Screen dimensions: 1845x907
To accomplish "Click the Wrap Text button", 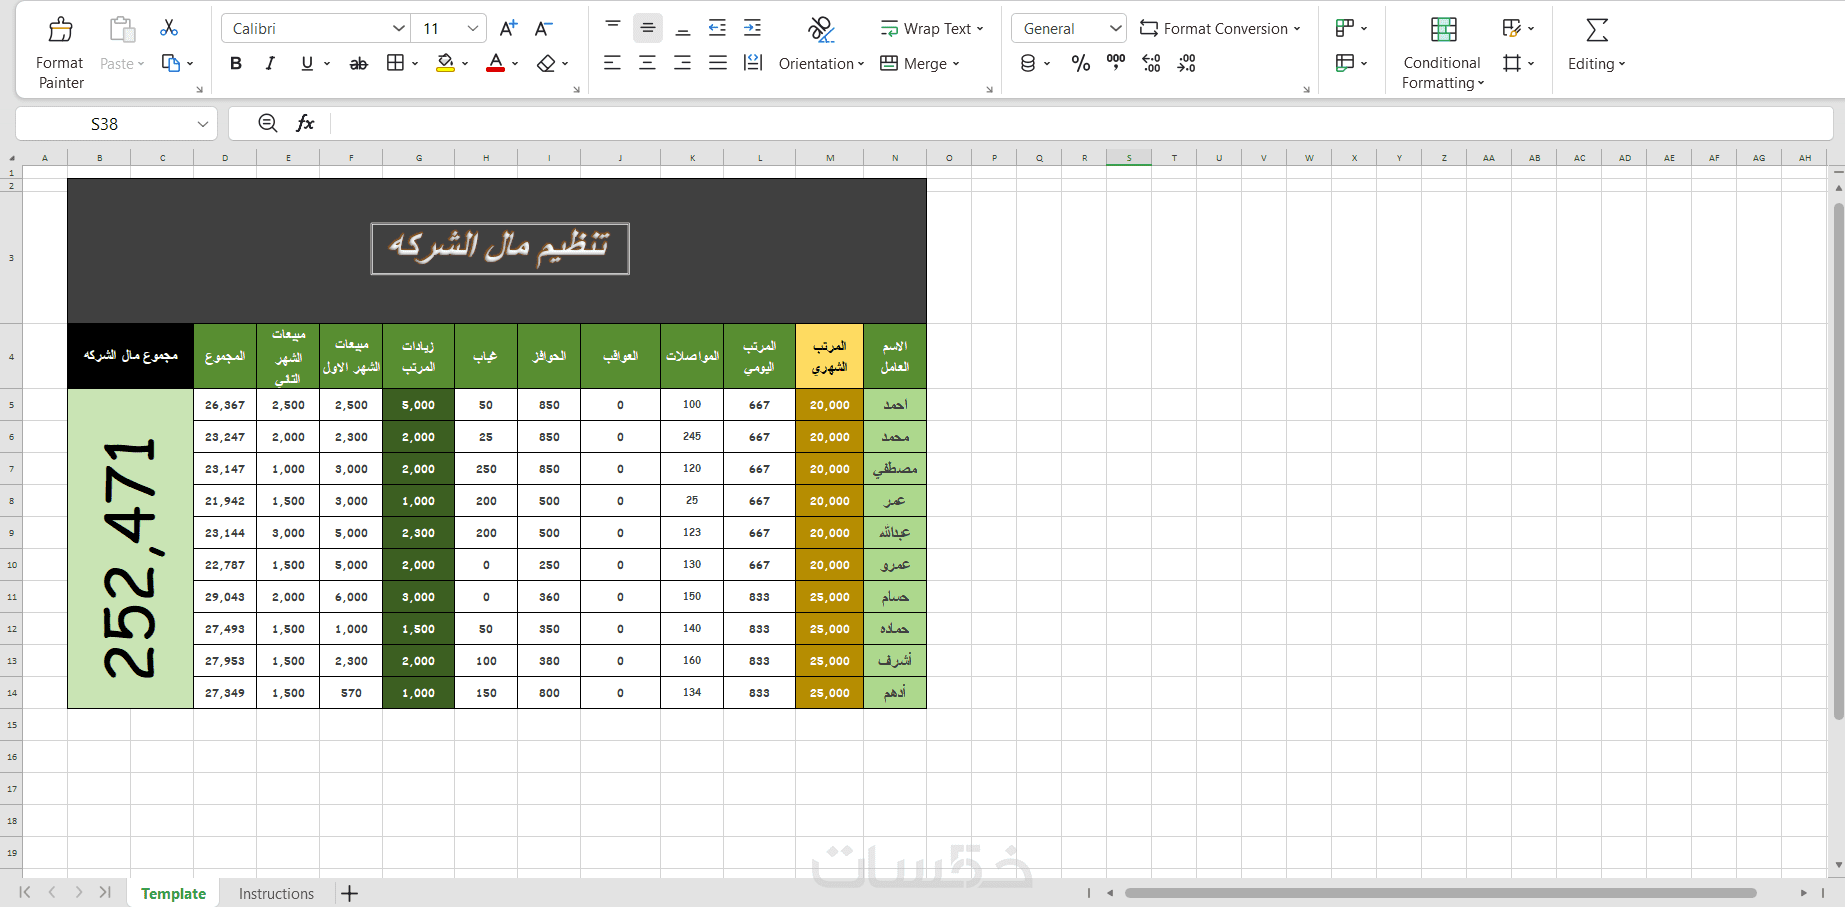I will point(932,29).
